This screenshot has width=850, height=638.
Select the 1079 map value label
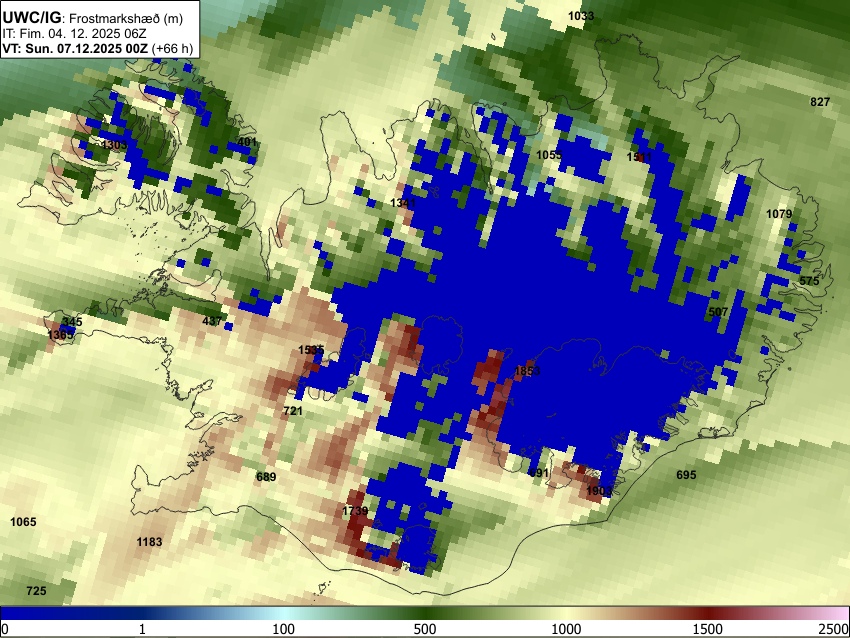(x=779, y=214)
